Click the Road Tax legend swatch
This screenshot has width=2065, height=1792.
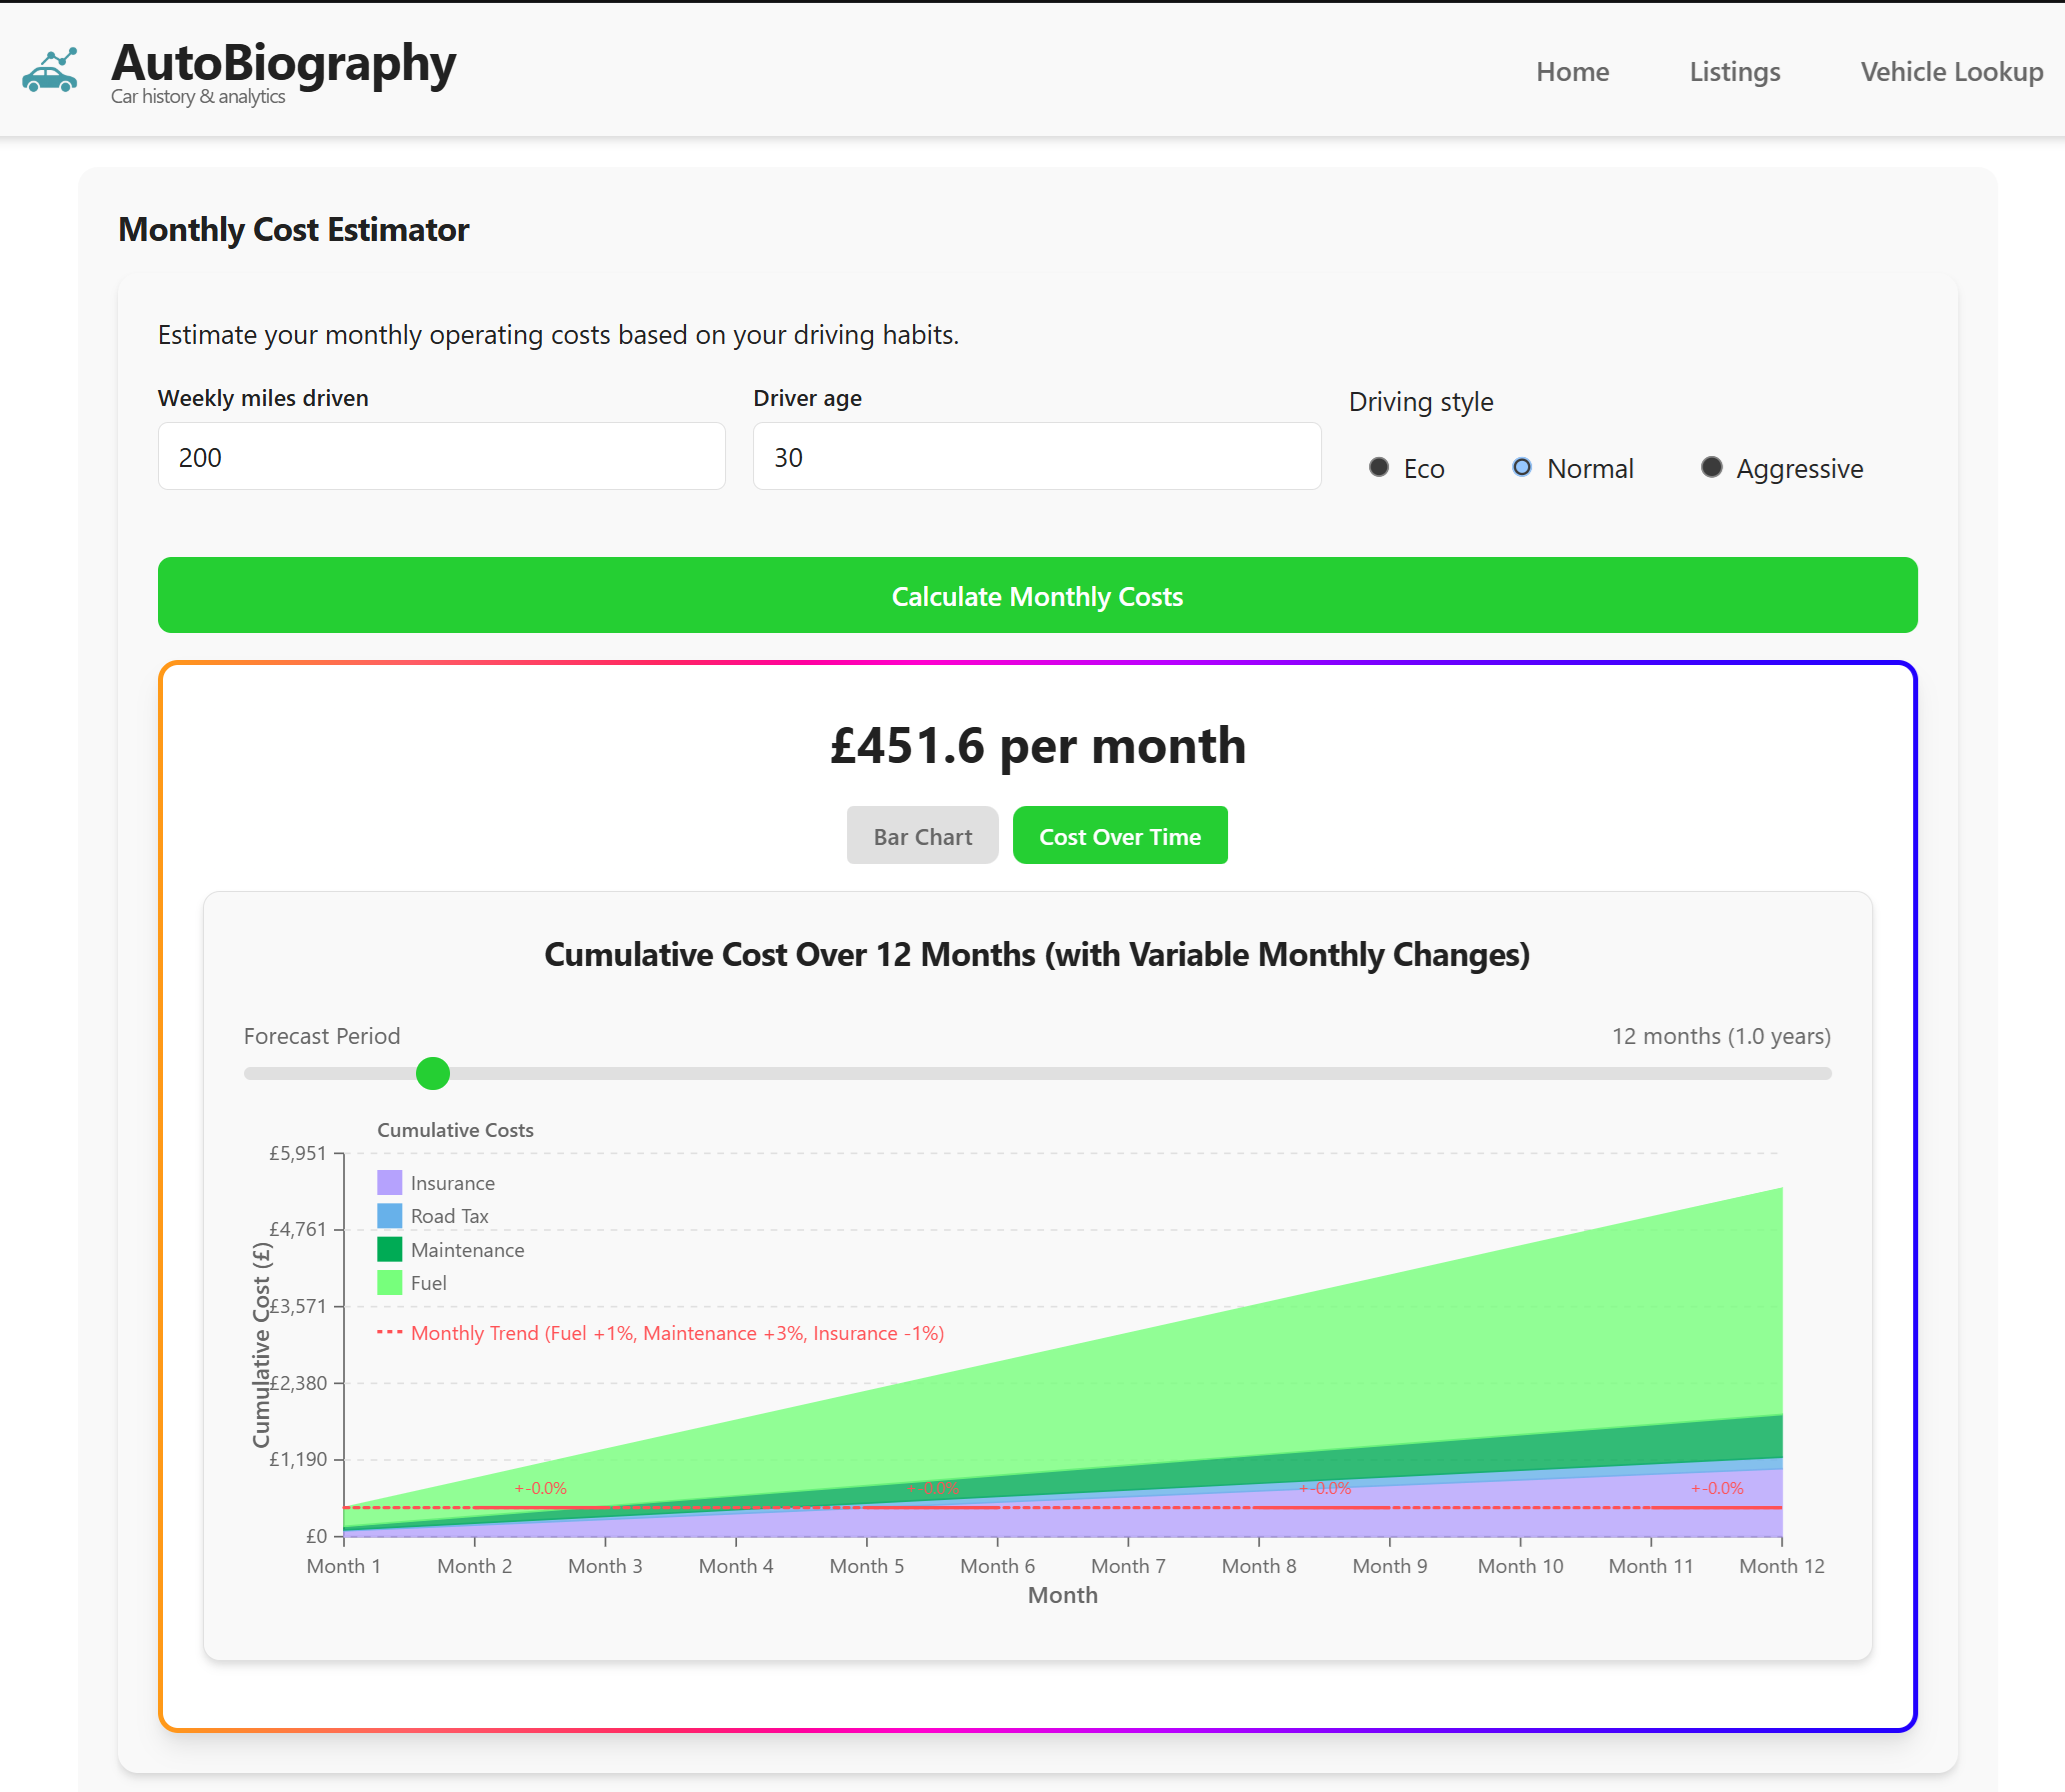click(389, 1216)
